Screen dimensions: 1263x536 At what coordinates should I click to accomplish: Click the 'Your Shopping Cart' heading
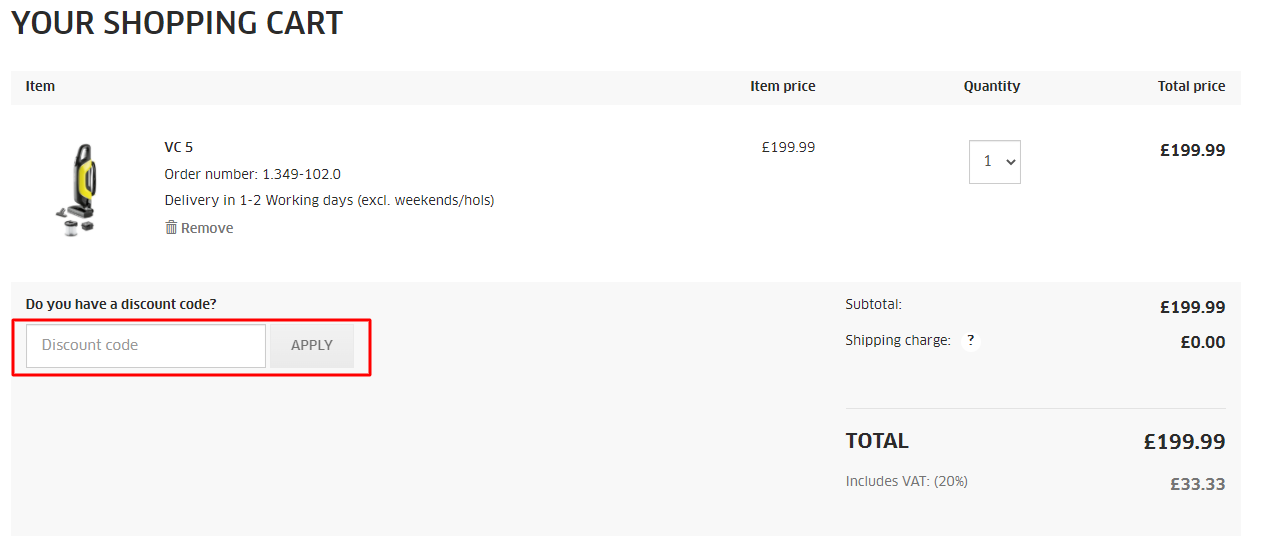[177, 23]
